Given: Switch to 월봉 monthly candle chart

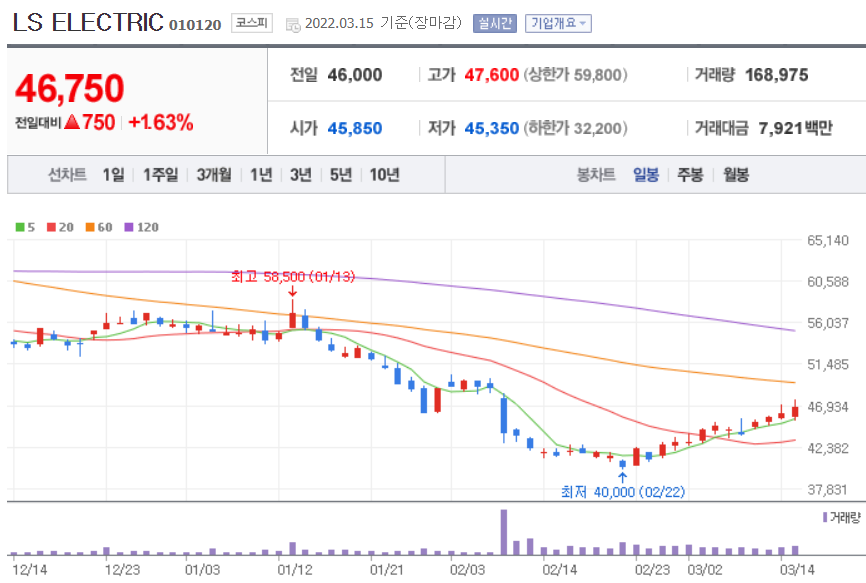Looking at the screenshot, I should 736,175.
